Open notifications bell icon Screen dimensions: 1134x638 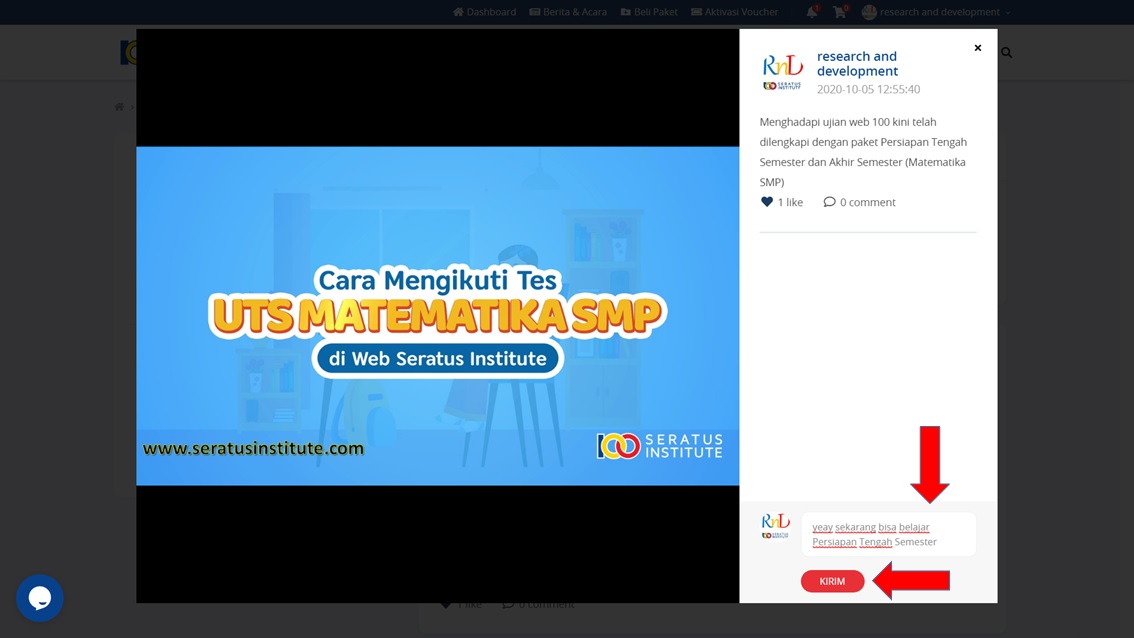point(812,12)
